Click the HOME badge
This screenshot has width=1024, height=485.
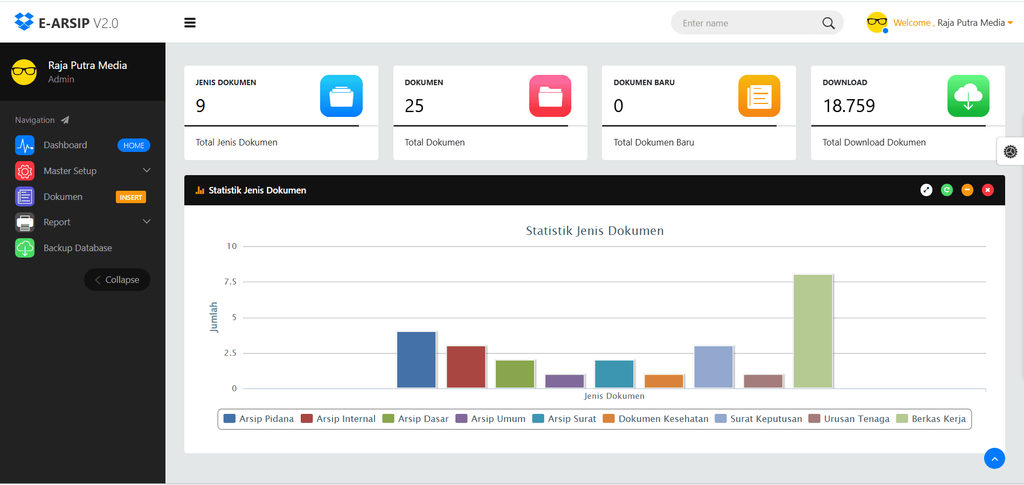tap(134, 146)
